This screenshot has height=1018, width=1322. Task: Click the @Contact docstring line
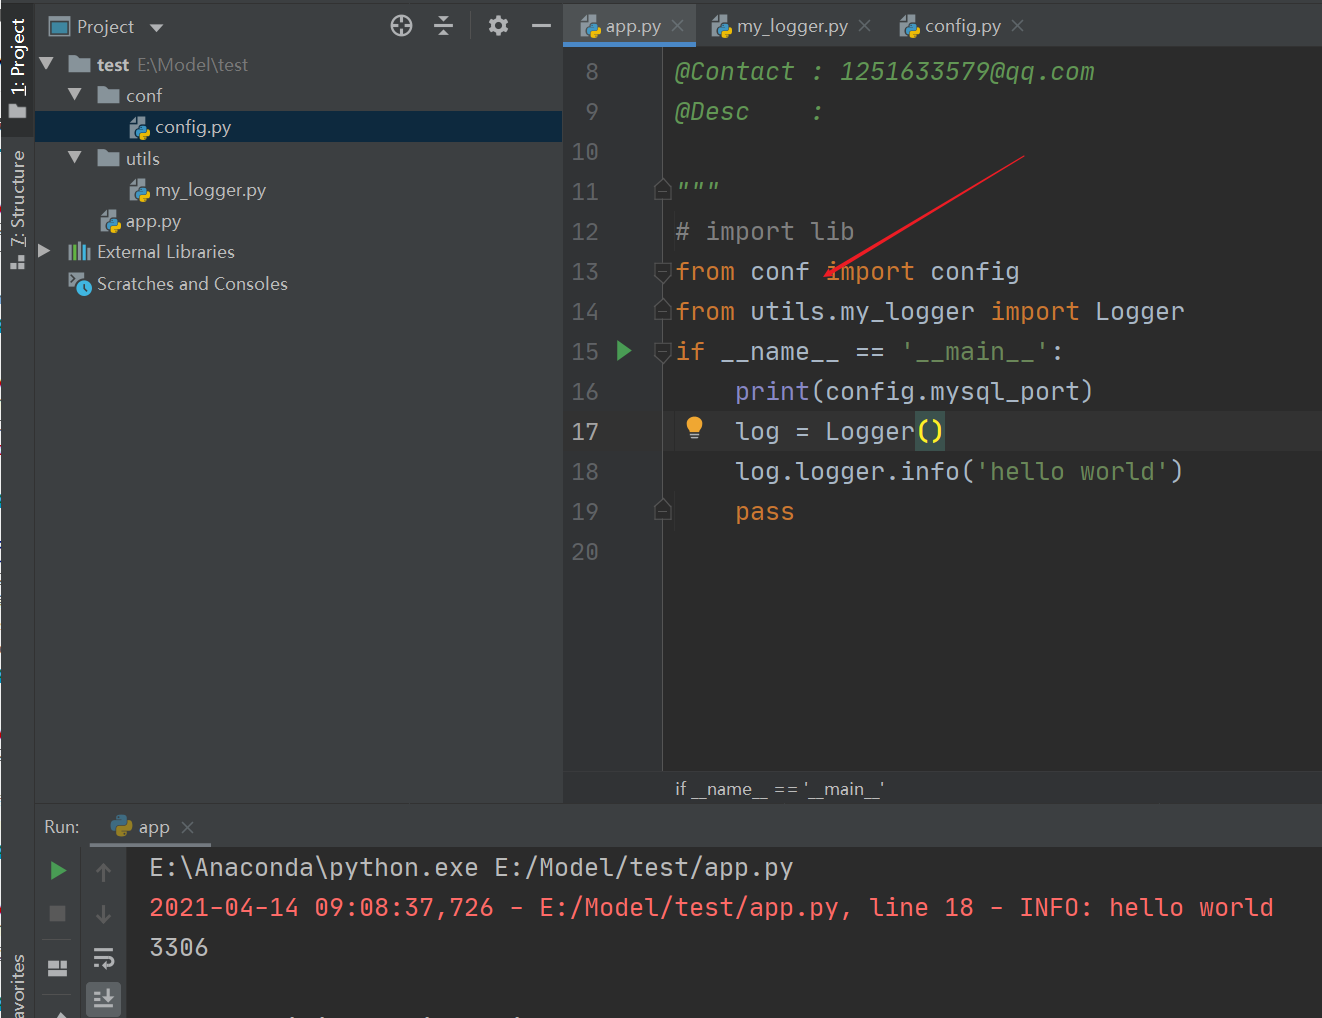[x=885, y=72]
